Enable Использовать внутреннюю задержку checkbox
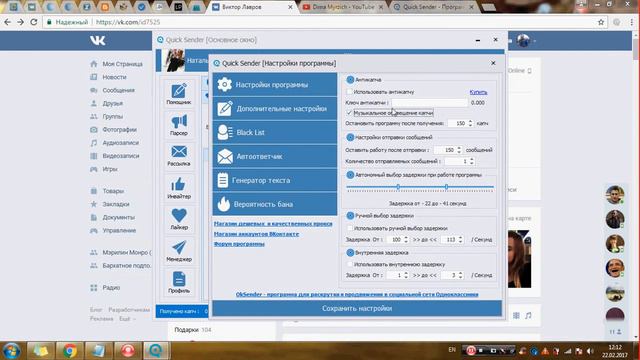The height and width of the screenshot is (360, 640). coord(350,264)
